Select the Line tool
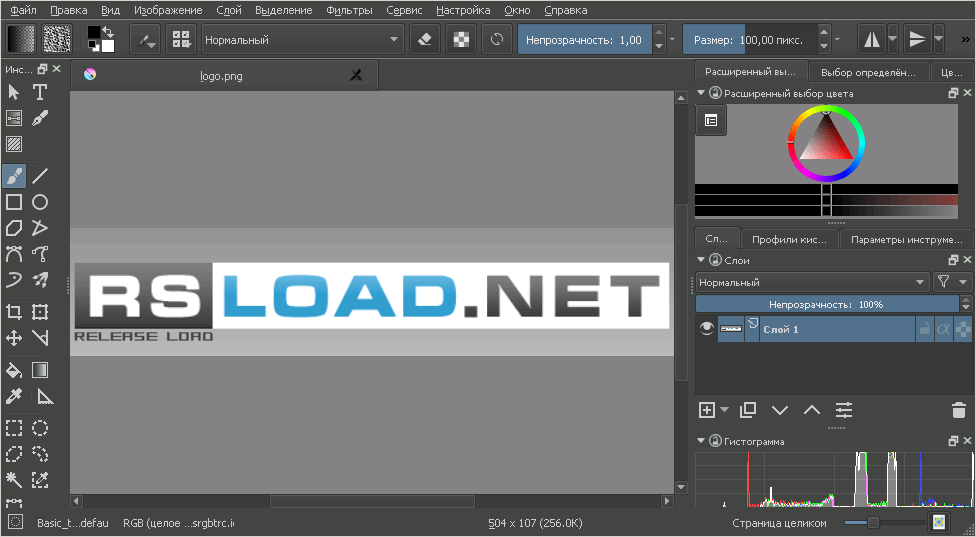The width and height of the screenshot is (976, 537). point(40,176)
